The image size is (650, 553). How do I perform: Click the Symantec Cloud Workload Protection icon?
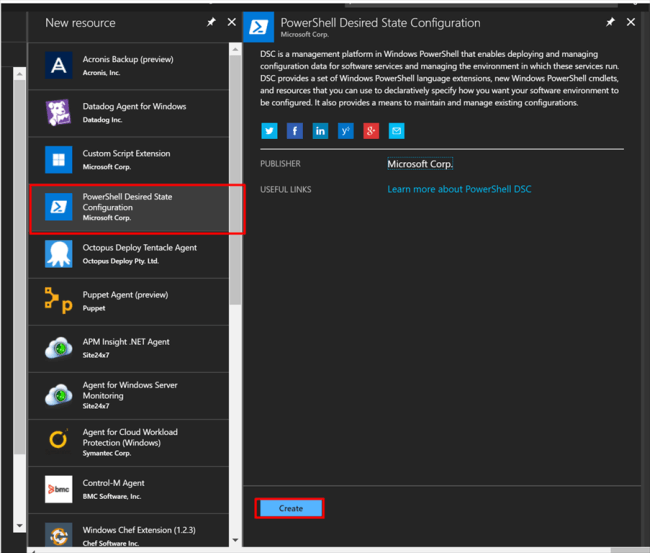[58, 439]
